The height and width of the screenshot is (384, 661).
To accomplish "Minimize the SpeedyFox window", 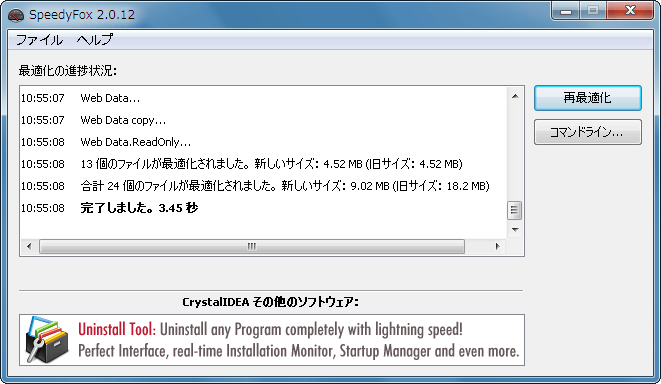I will click(566, 11).
